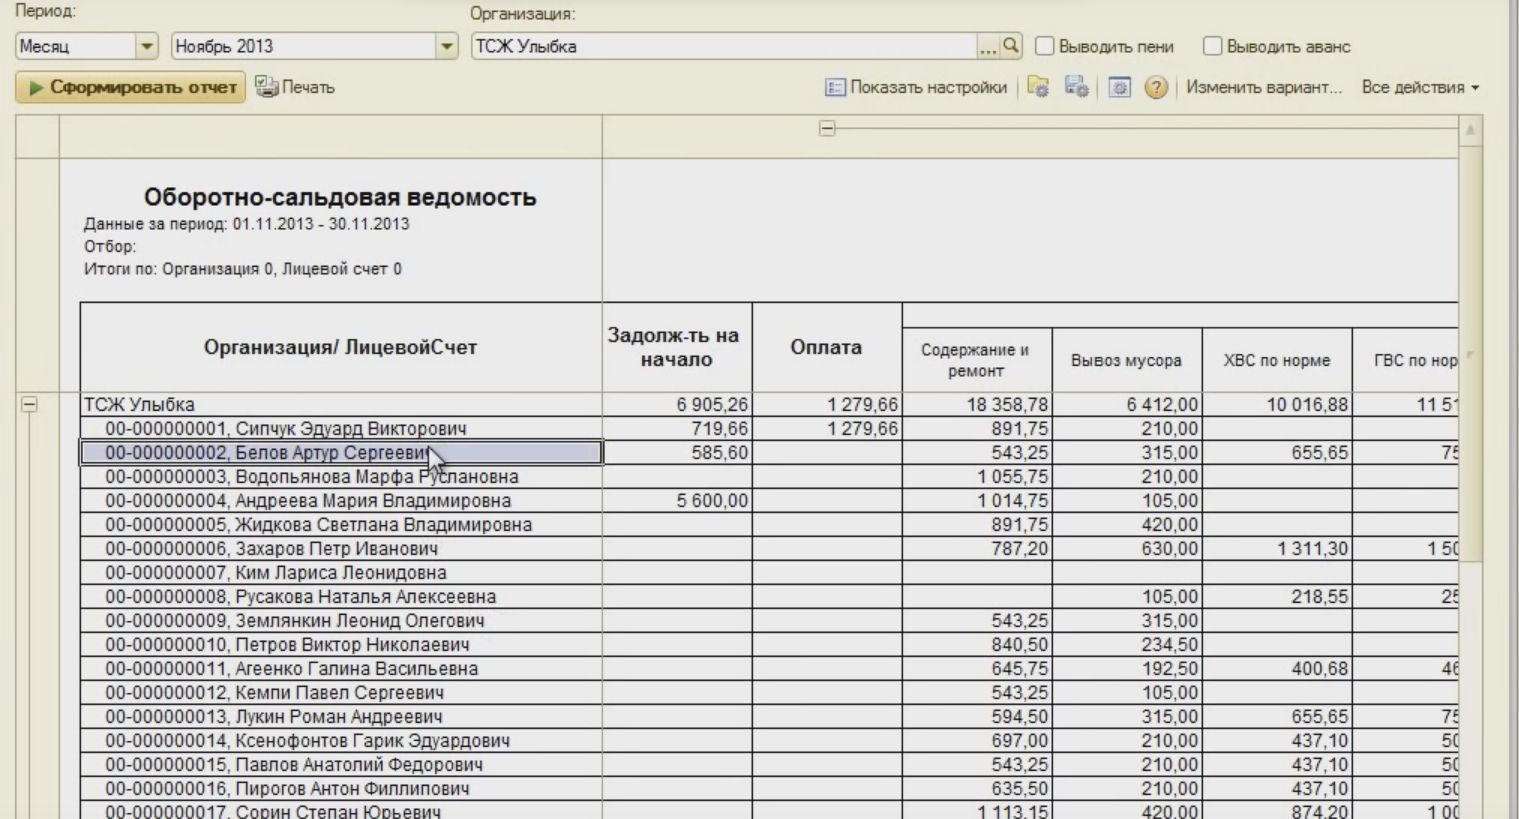Select row 00-000000004, Андреева Мария Владимировна
This screenshot has height=819, width=1519.
click(x=341, y=500)
